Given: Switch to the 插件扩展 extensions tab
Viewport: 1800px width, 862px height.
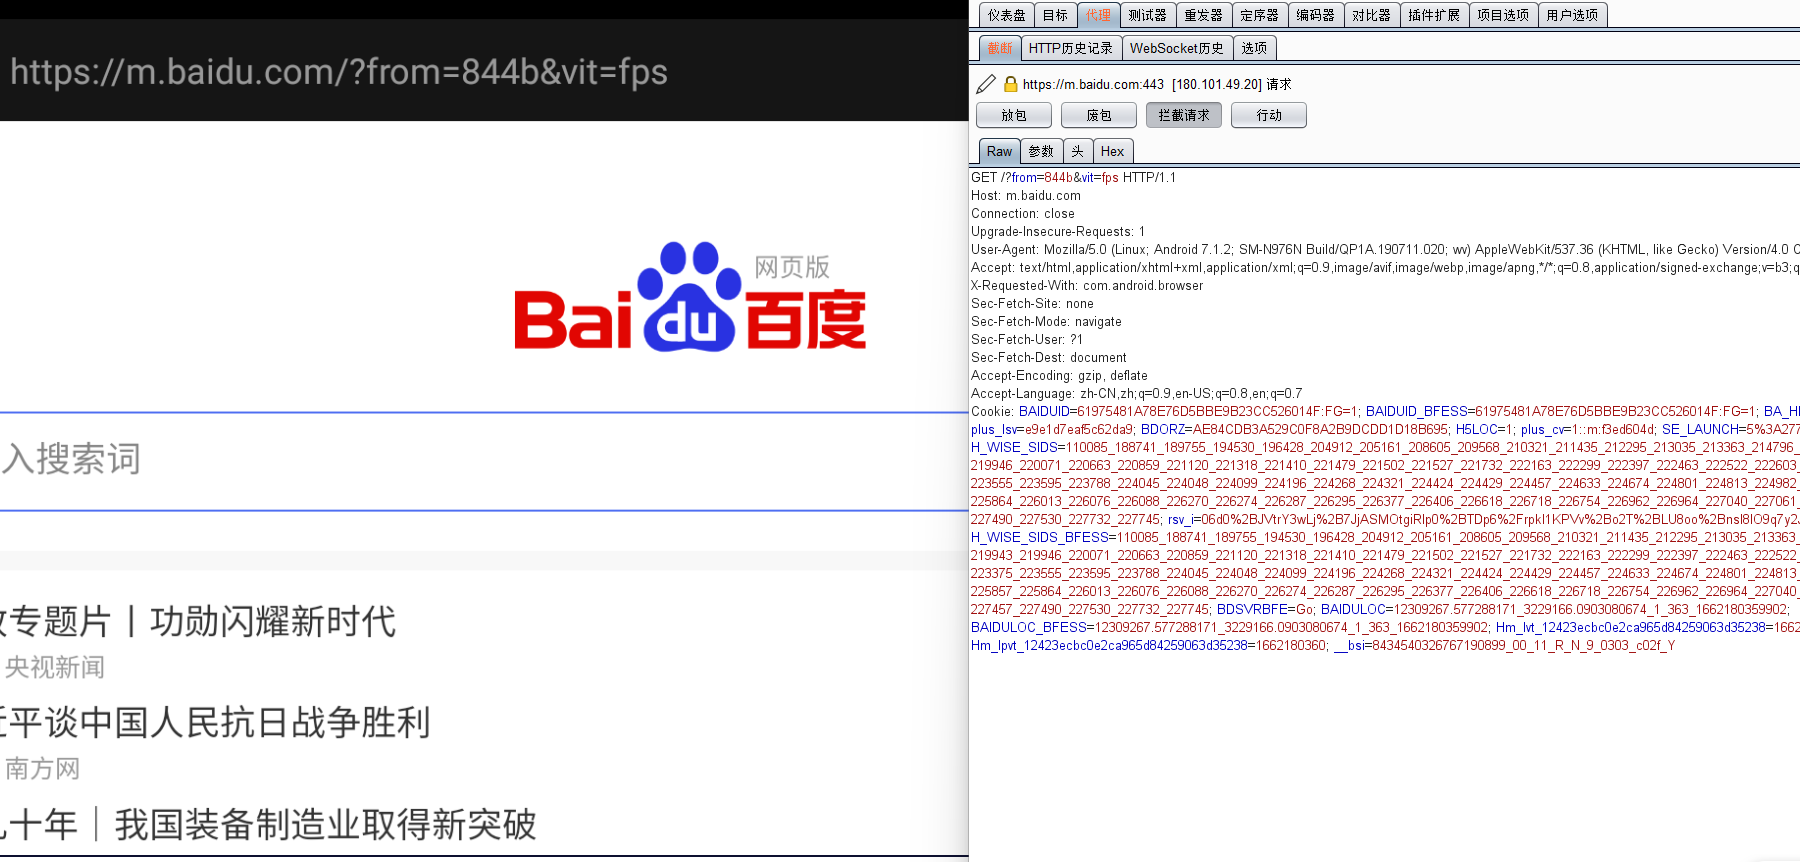Looking at the screenshot, I should 1434,15.
